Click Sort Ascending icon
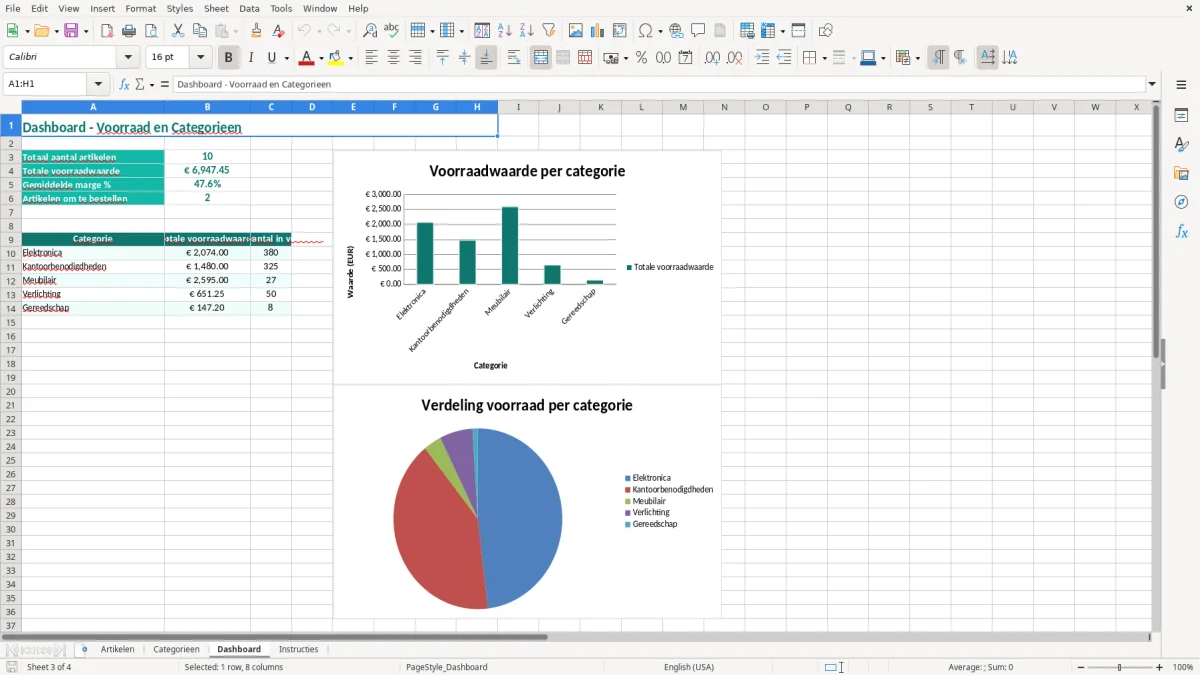The width and height of the screenshot is (1200, 675). point(504,31)
